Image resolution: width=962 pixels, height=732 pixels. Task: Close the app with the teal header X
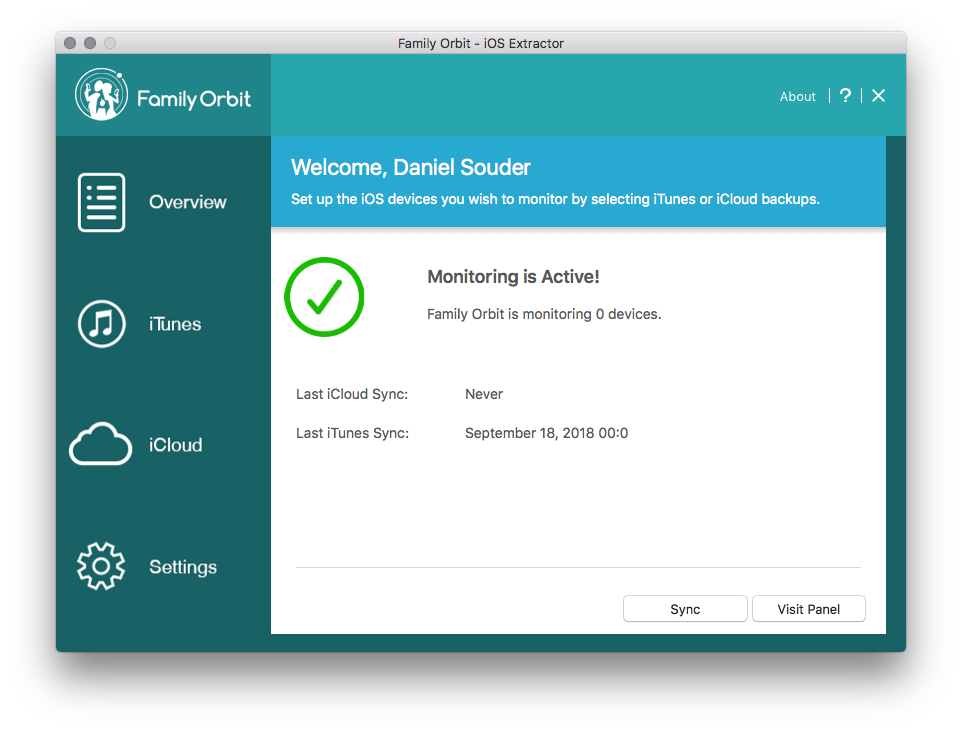878,95
